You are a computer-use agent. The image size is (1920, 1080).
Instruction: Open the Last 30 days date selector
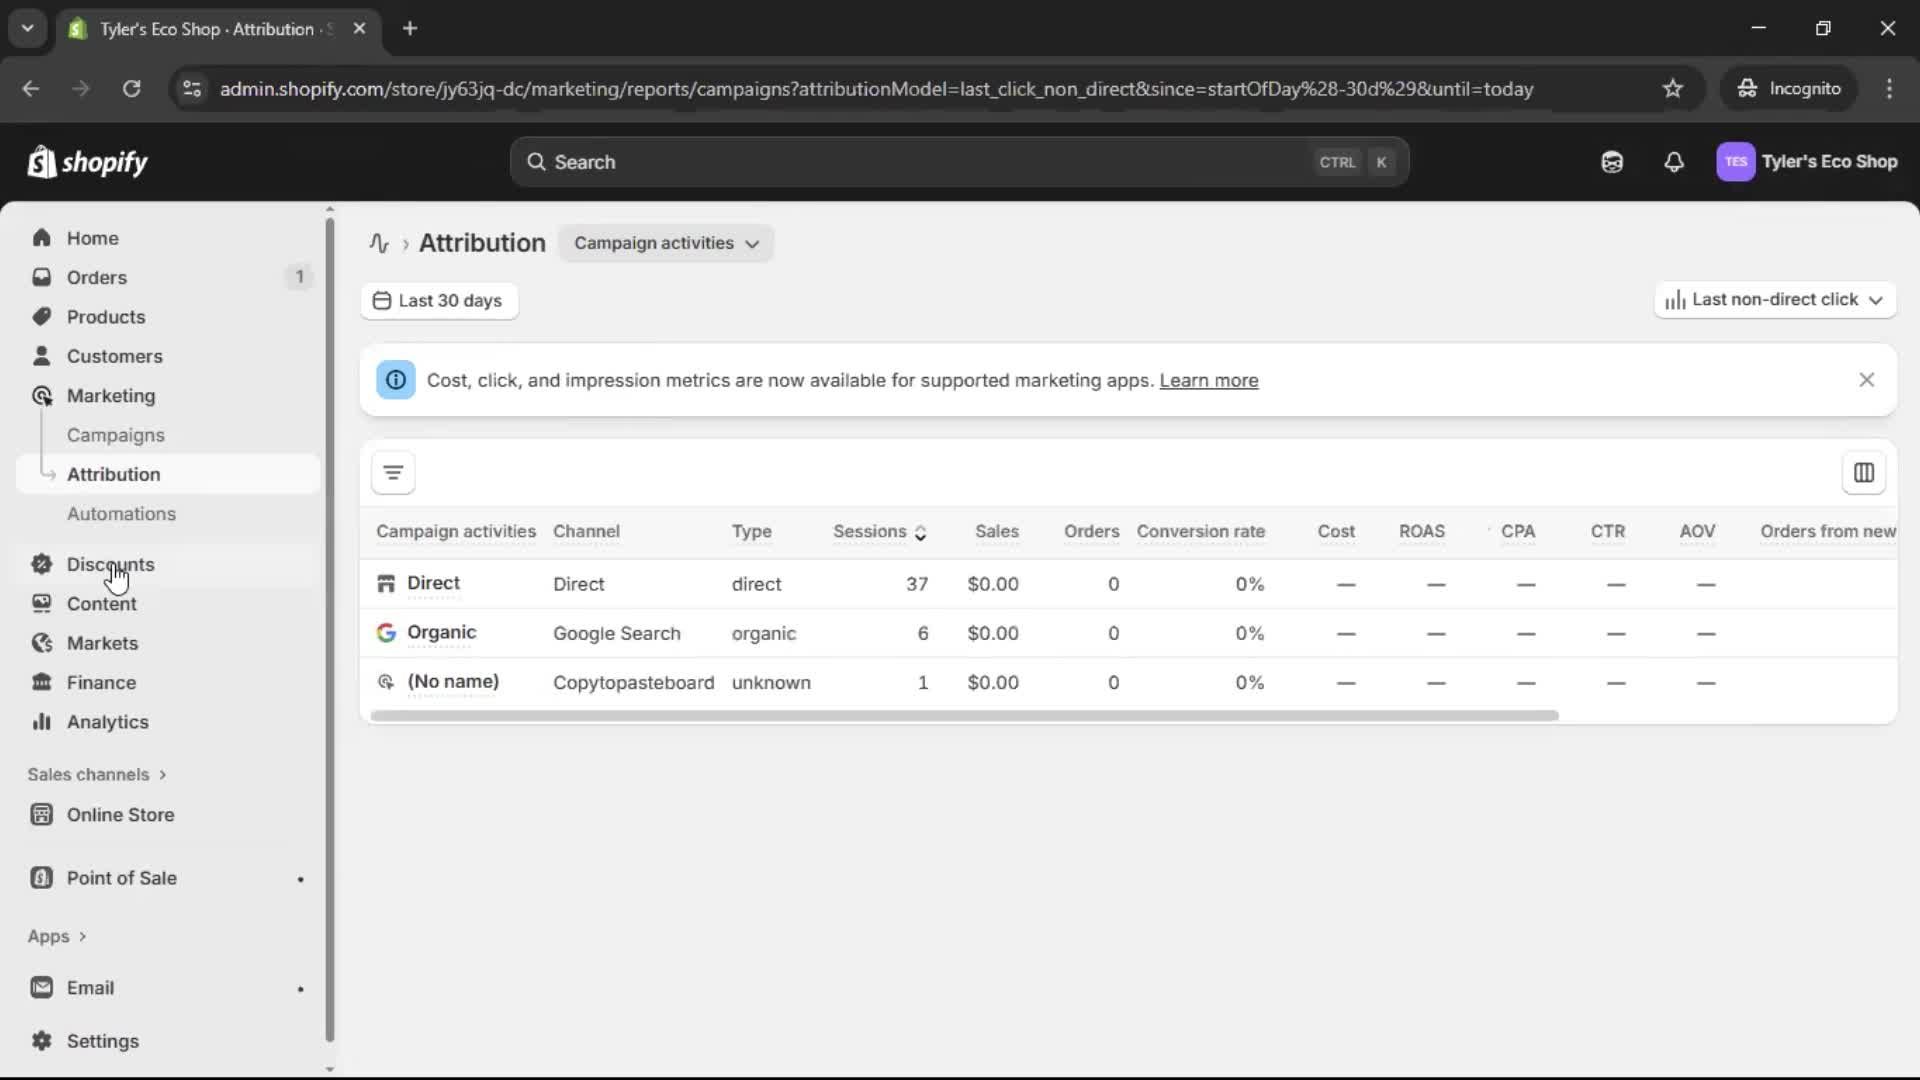439,300
